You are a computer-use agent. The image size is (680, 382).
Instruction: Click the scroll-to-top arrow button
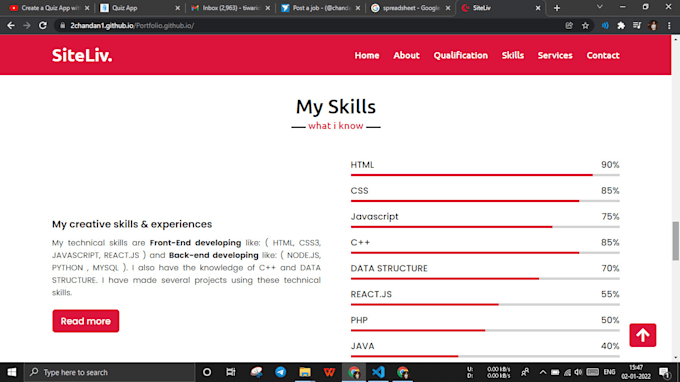643,335
